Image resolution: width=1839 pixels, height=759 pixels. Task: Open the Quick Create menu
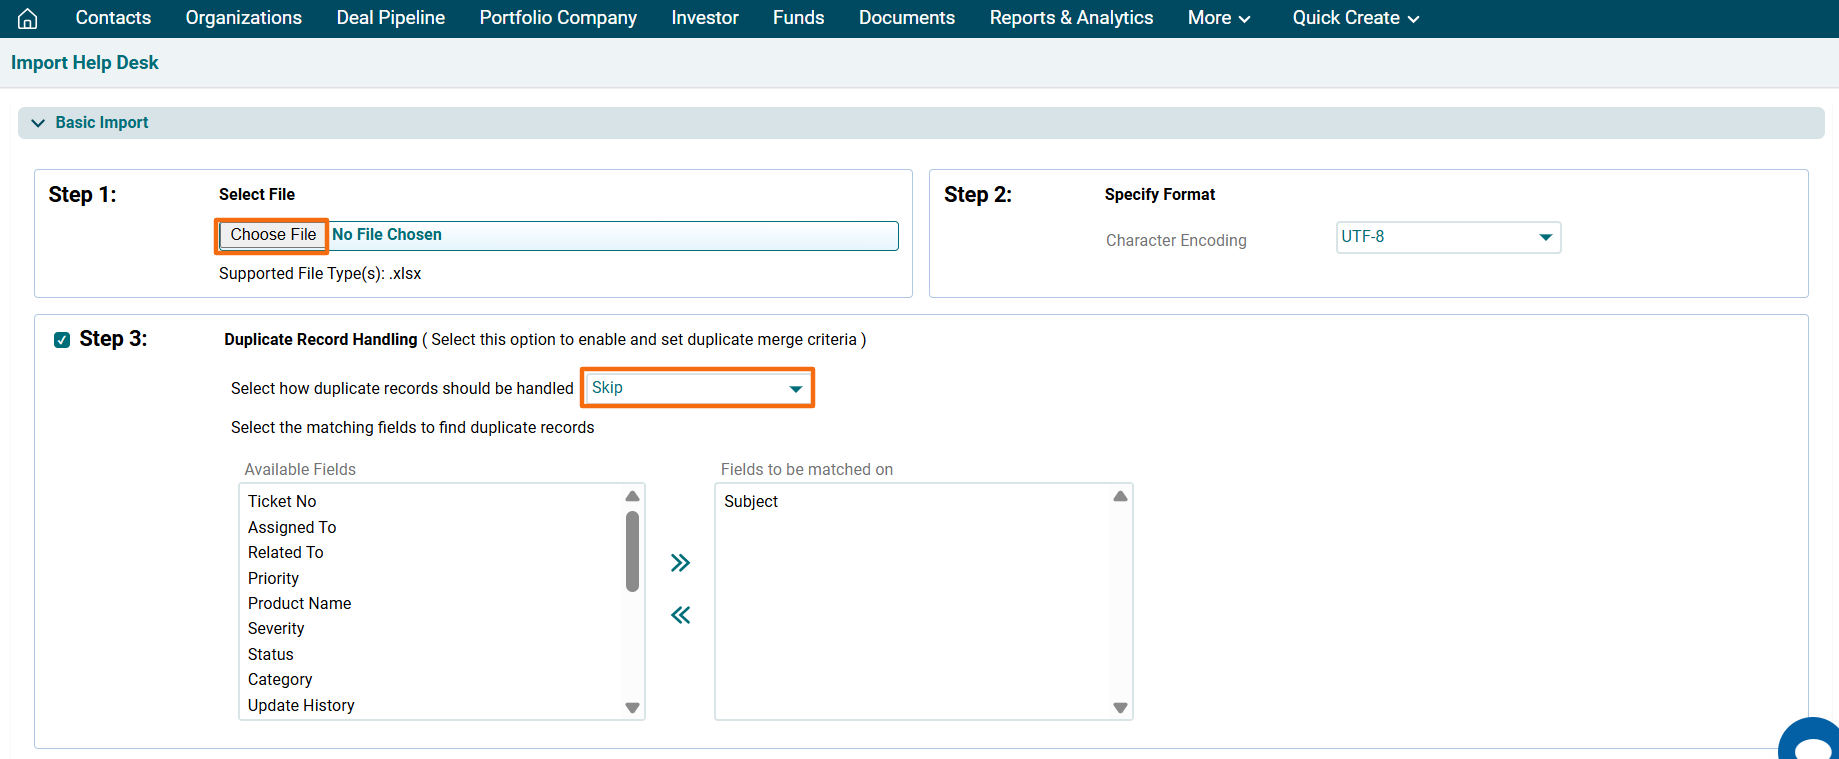[1355, 18]
